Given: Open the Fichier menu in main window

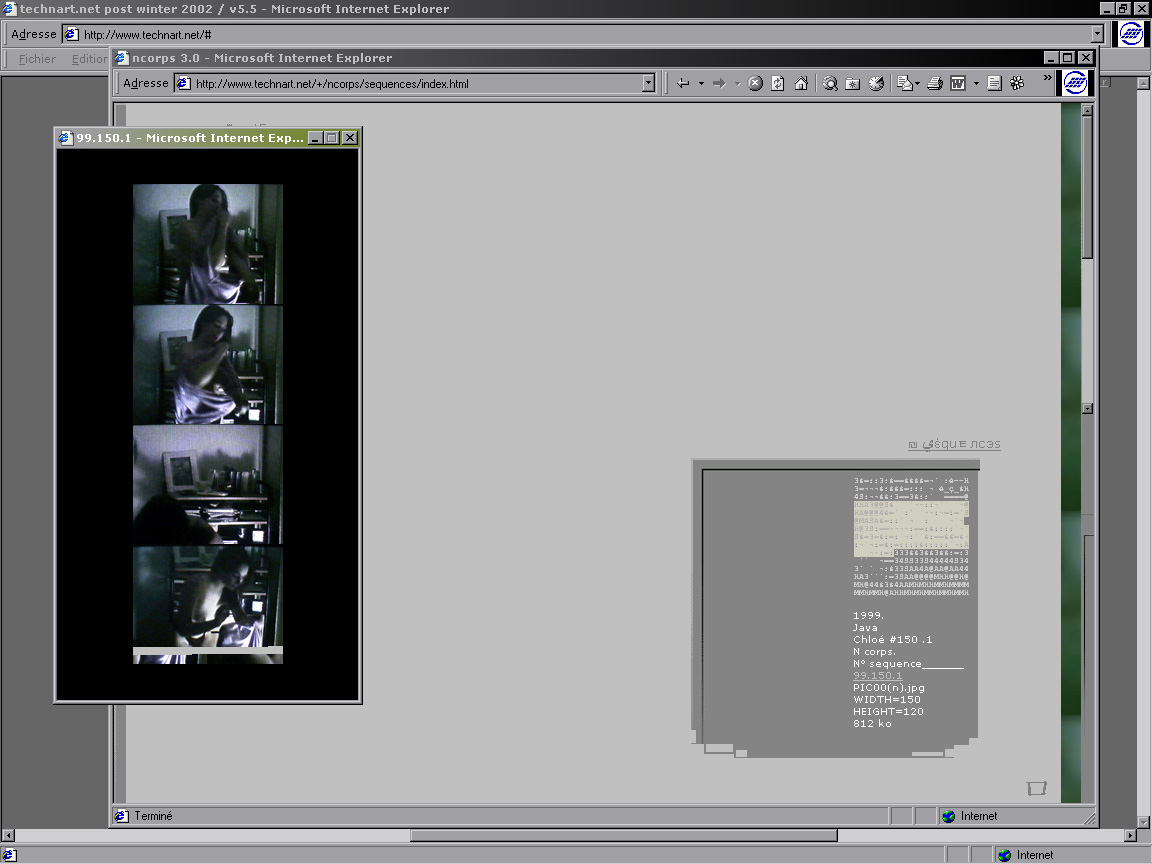Looking at the screenshot, I should click(37, 59).
